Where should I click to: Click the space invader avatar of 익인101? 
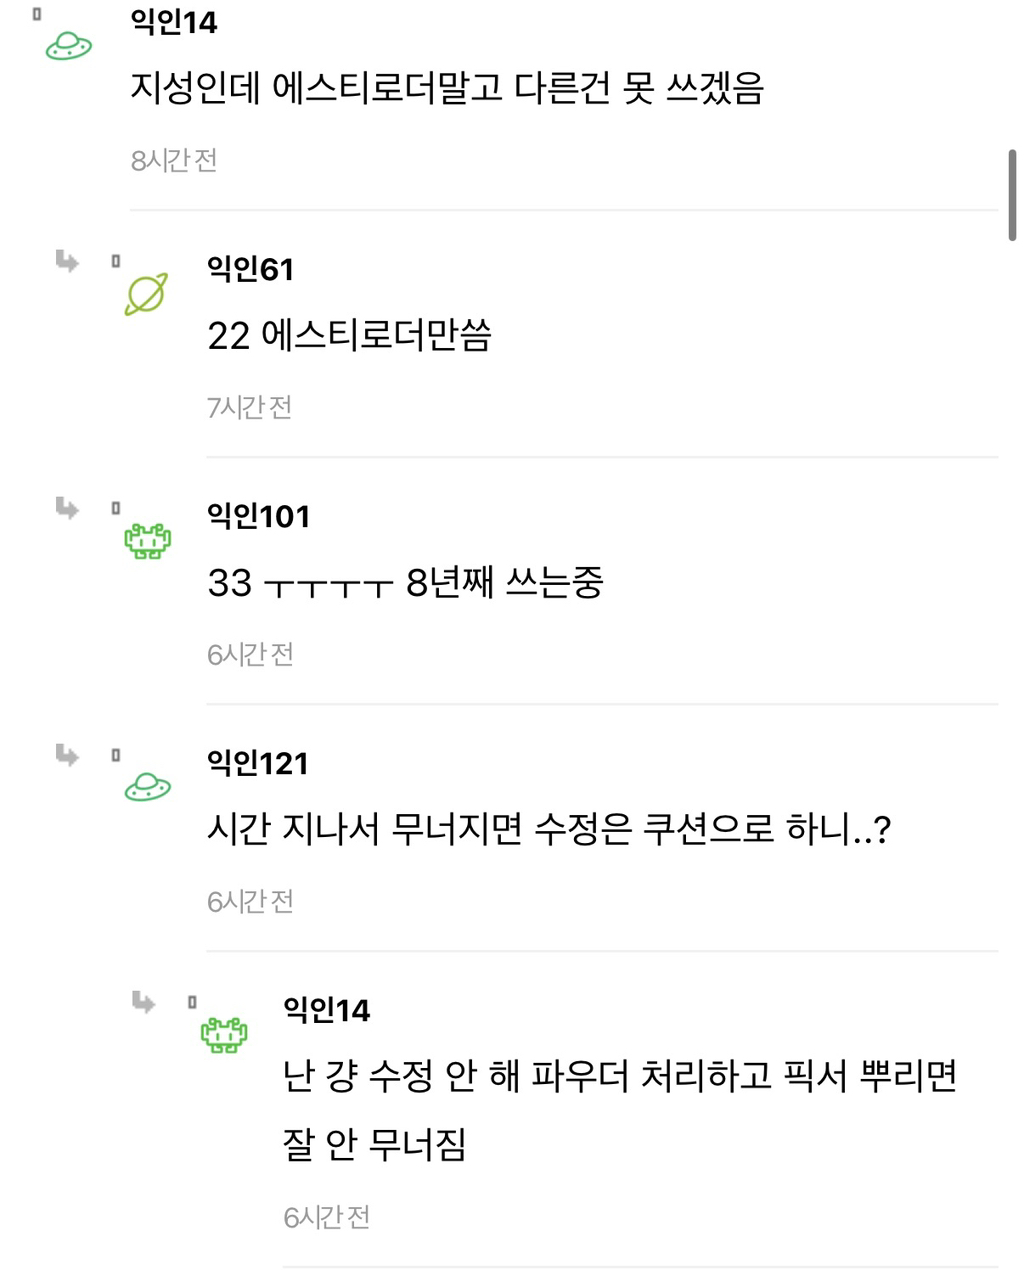[x=147, y=541]
